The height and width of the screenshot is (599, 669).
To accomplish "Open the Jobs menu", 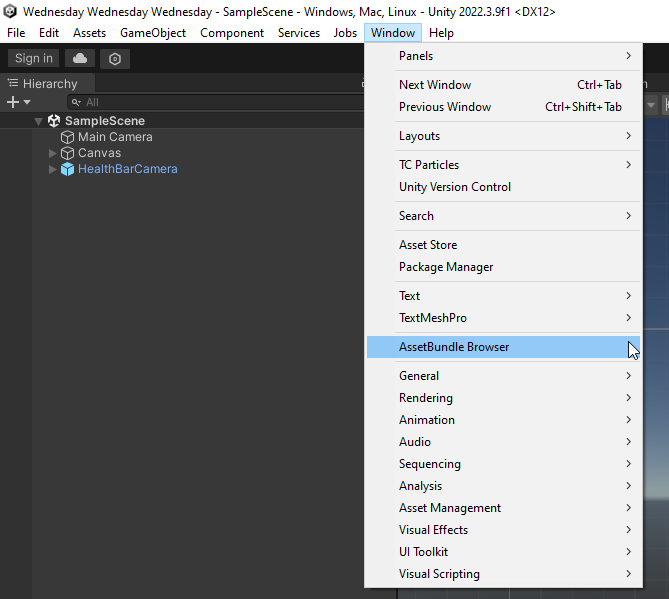I will coord(345,33).
